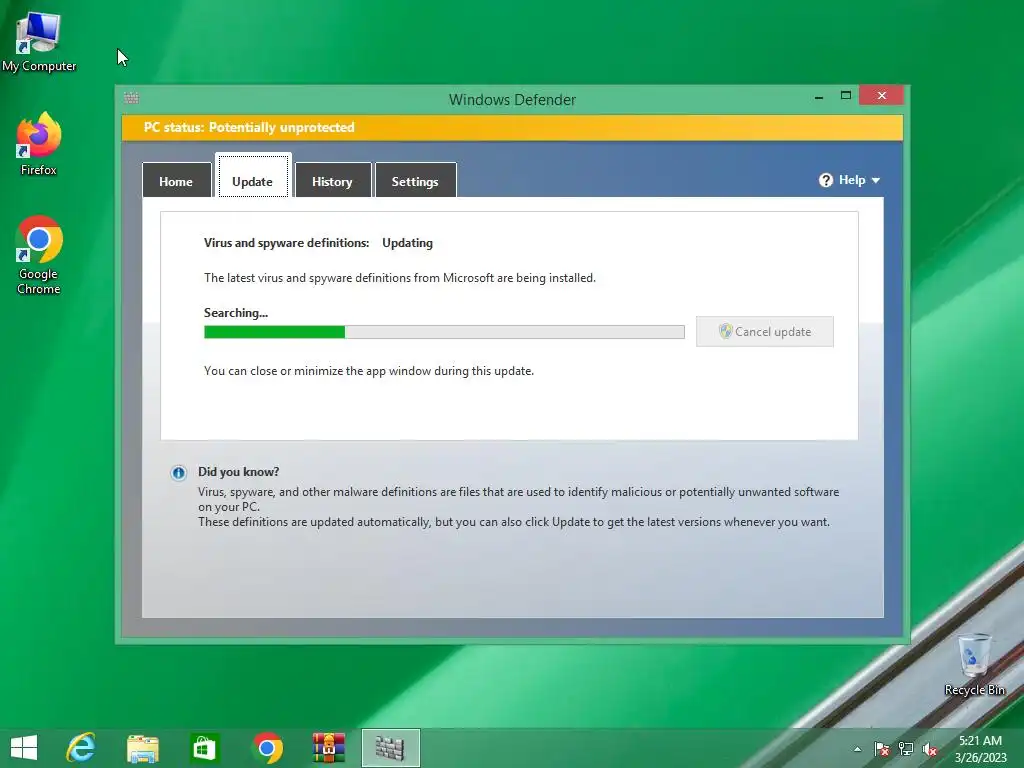This screenshot has height=768, width=1024.
Task: Open File Explorer from taskbar
Action: 142,748
